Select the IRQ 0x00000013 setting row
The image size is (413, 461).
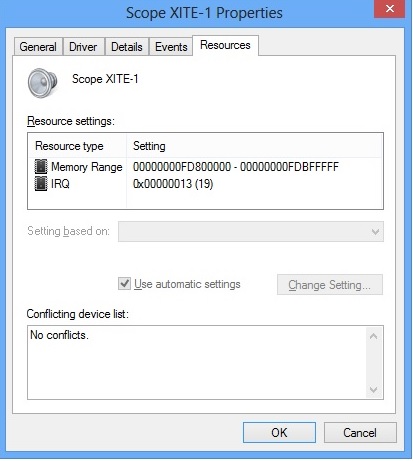click(x=205, y=184)
